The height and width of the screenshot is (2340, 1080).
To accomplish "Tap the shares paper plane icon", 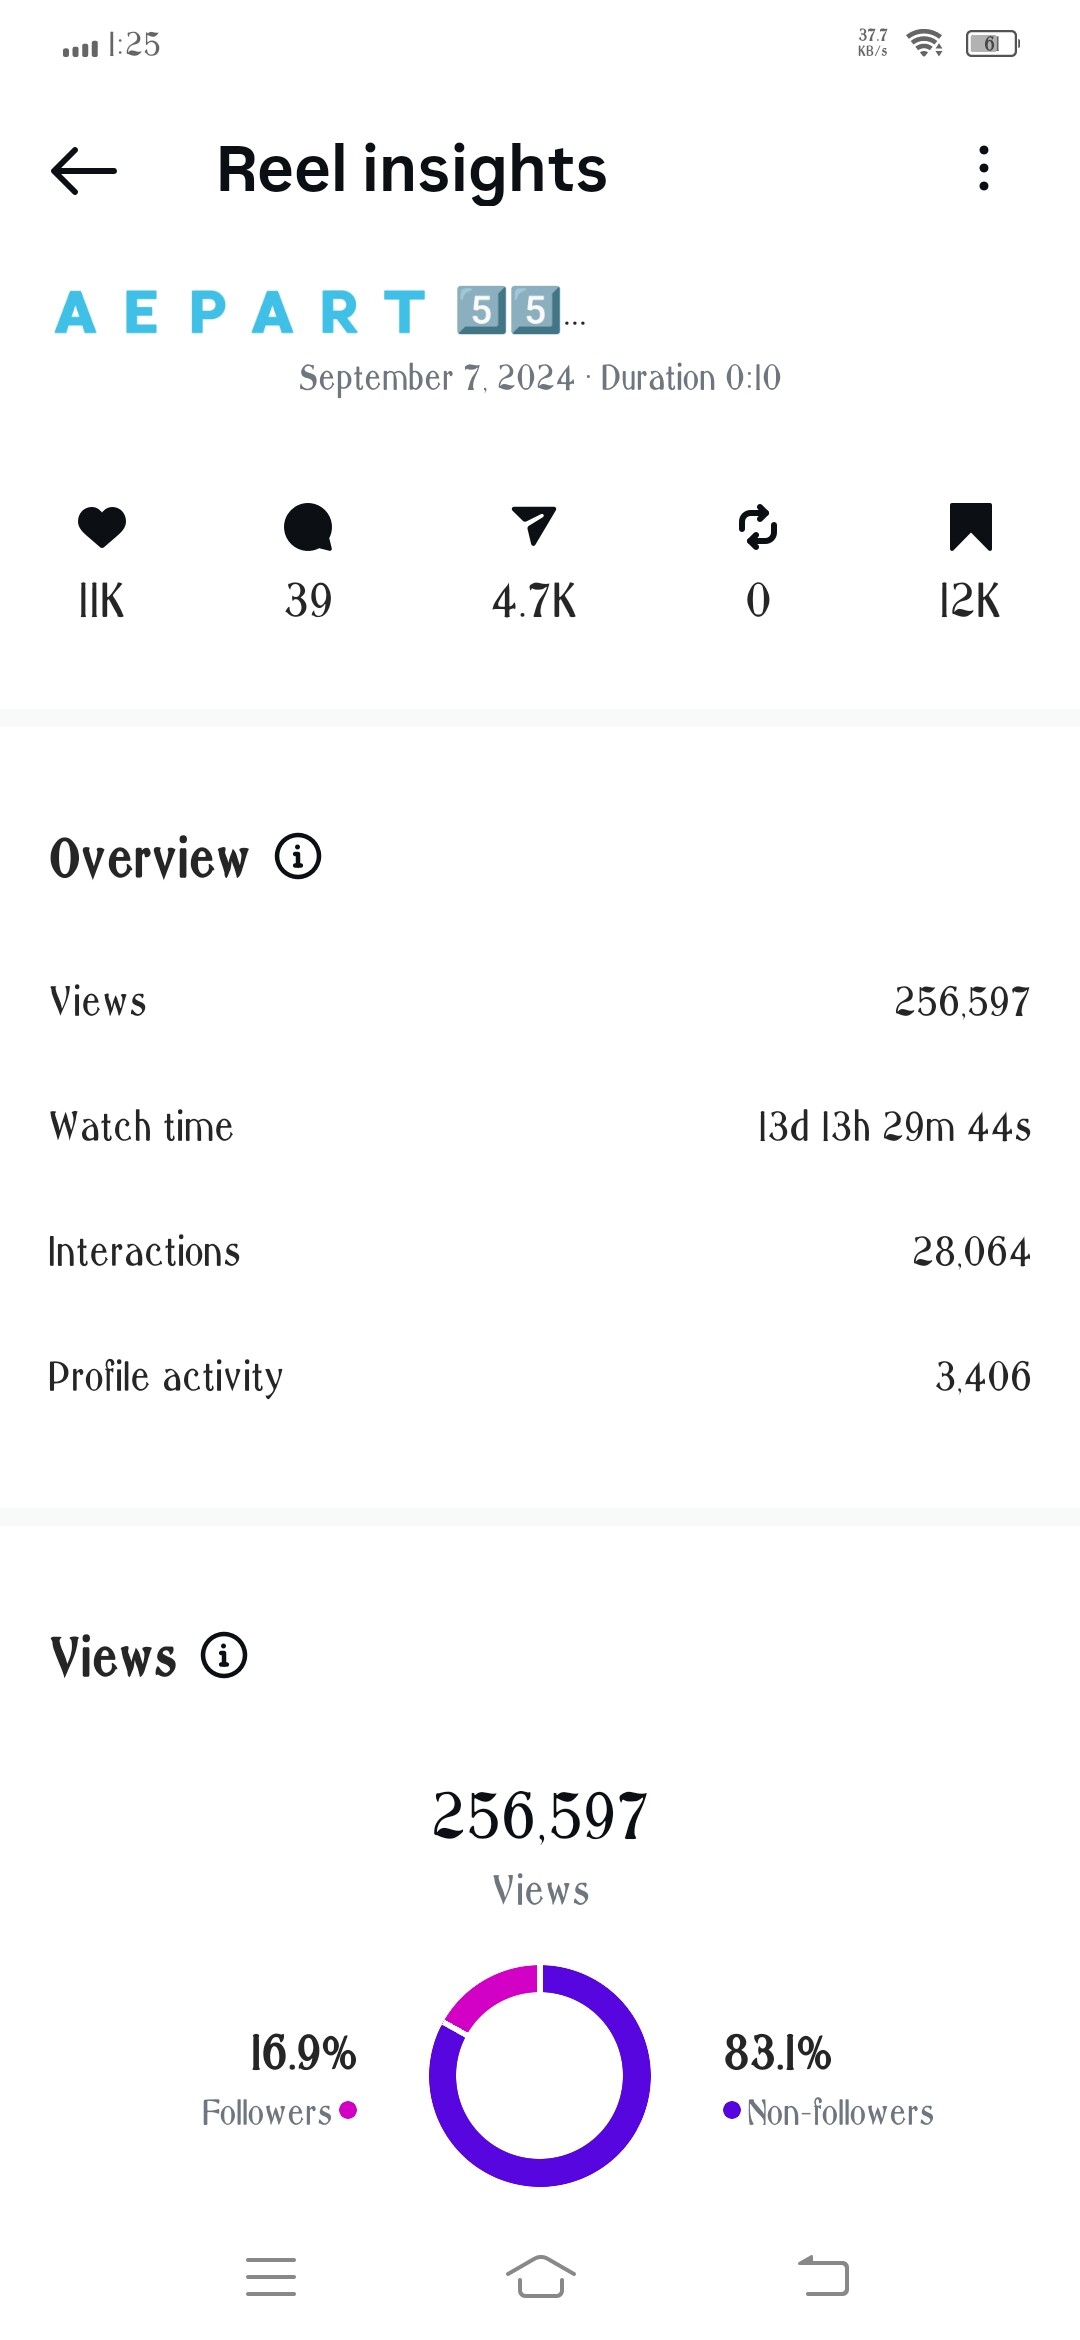I will point(534,526).
